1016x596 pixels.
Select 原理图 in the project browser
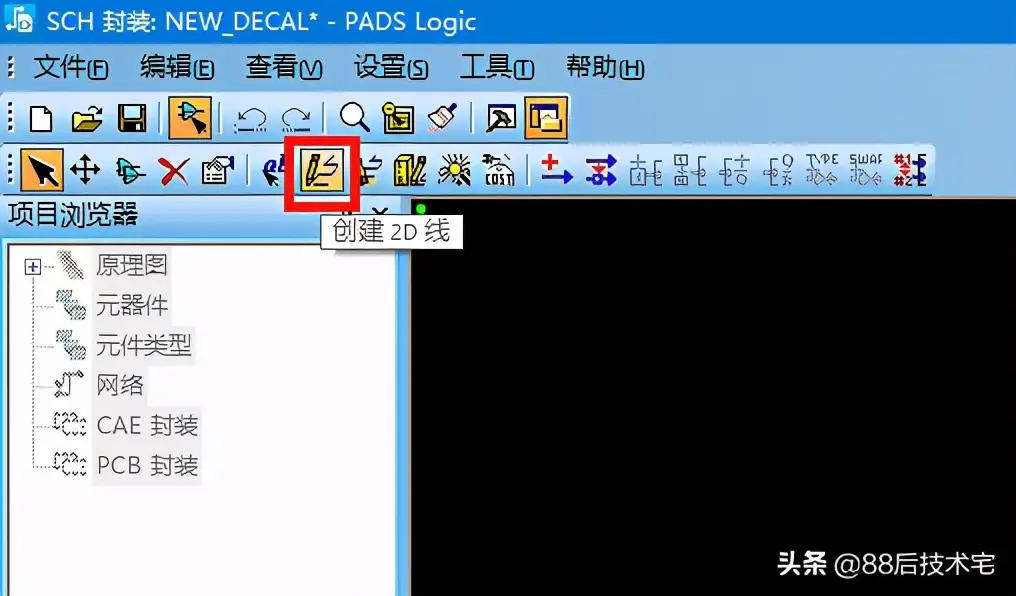pos(132,265)
